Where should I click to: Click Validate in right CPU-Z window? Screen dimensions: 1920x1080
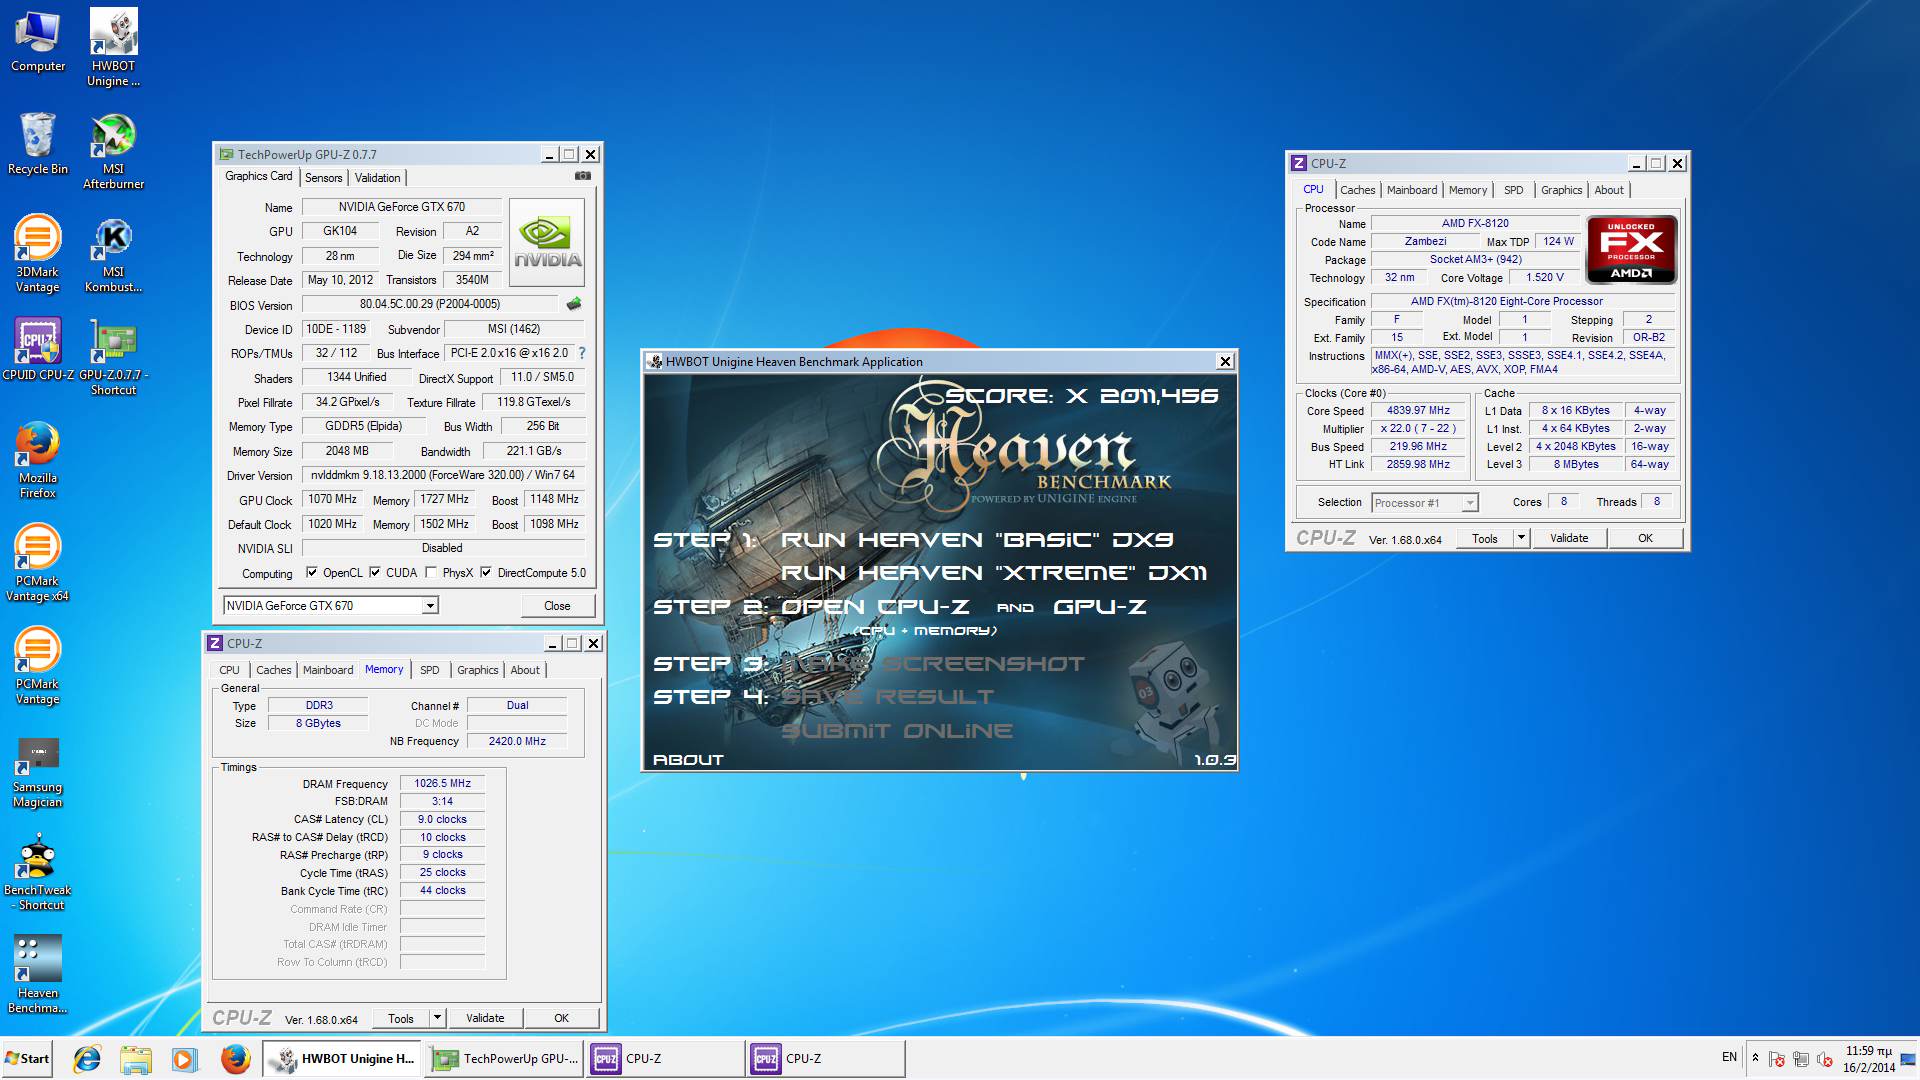click(x=1569, y=538)
